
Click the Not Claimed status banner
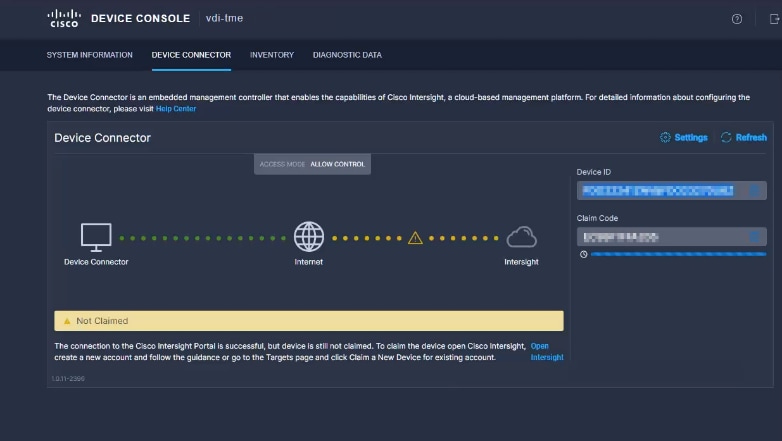point(309,321)
